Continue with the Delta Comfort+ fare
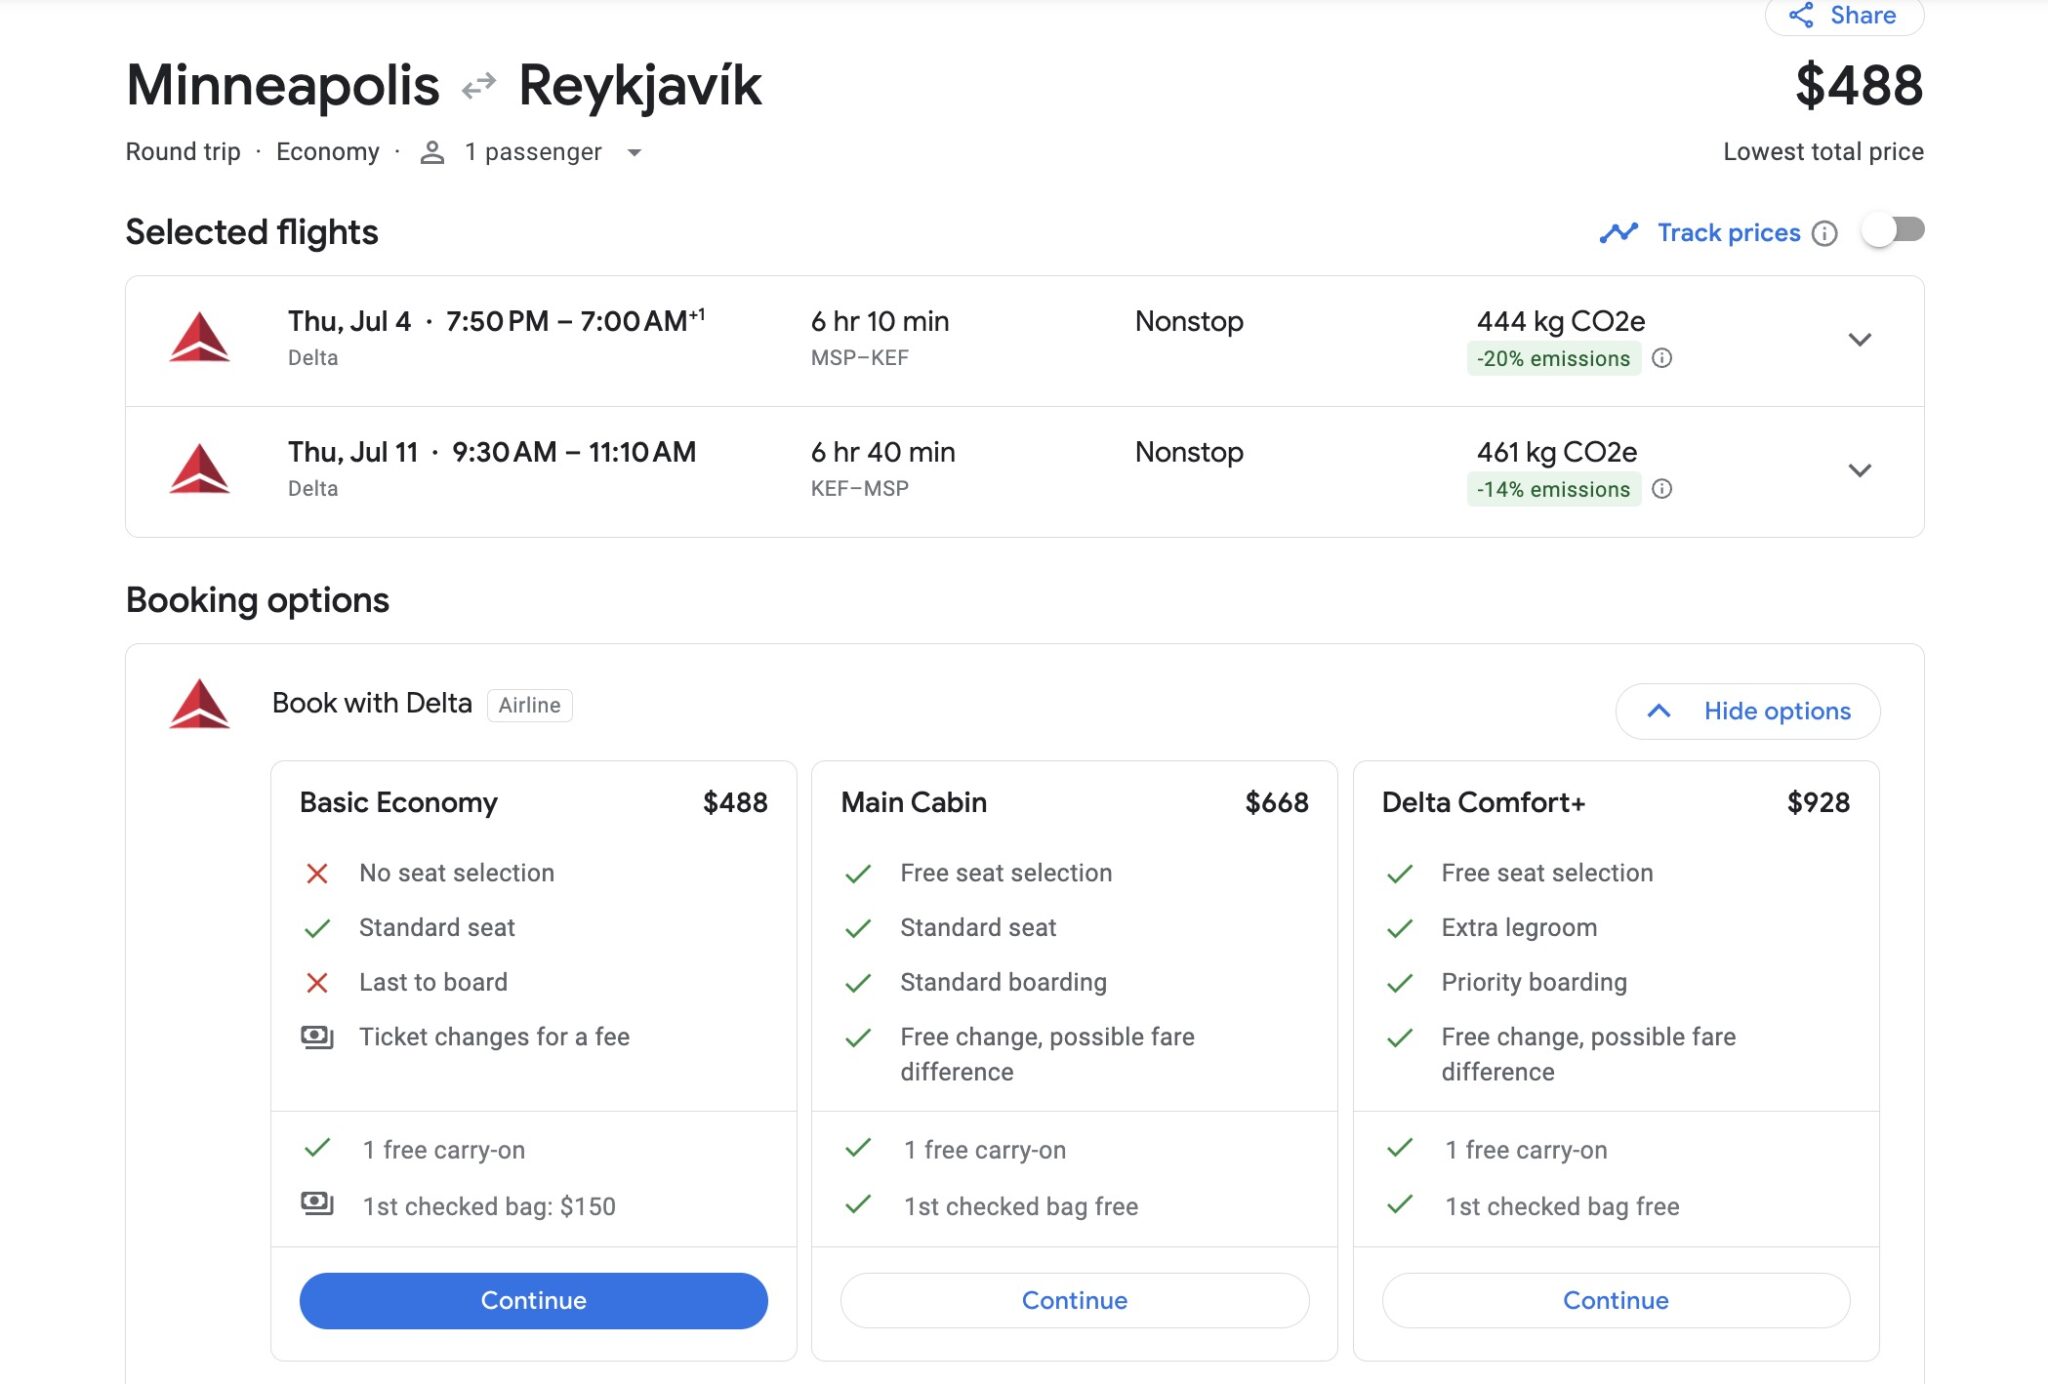The width and height of the screenshot is (2048, 1384). (1615, 1300)
